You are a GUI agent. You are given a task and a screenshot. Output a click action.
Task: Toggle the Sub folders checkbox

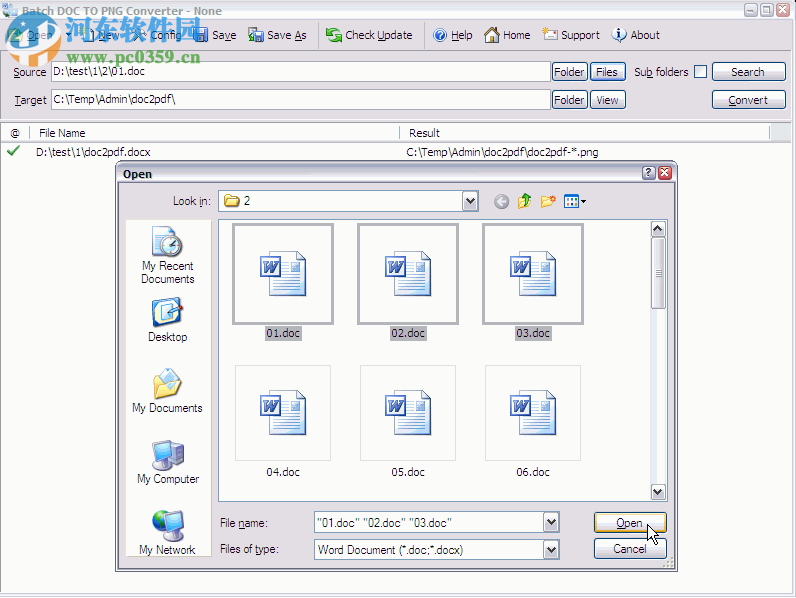point(701,72)
